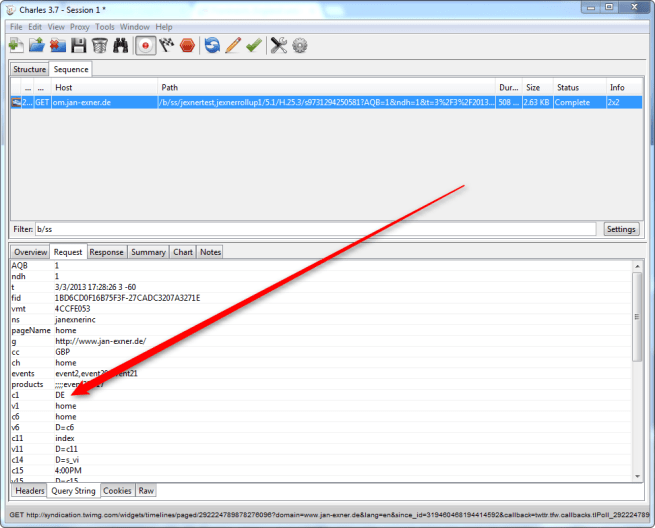This screenshot has height=528, width=655.
Task: Open the Chart tab
Action: pyautogui.click(x=183, y=252)
